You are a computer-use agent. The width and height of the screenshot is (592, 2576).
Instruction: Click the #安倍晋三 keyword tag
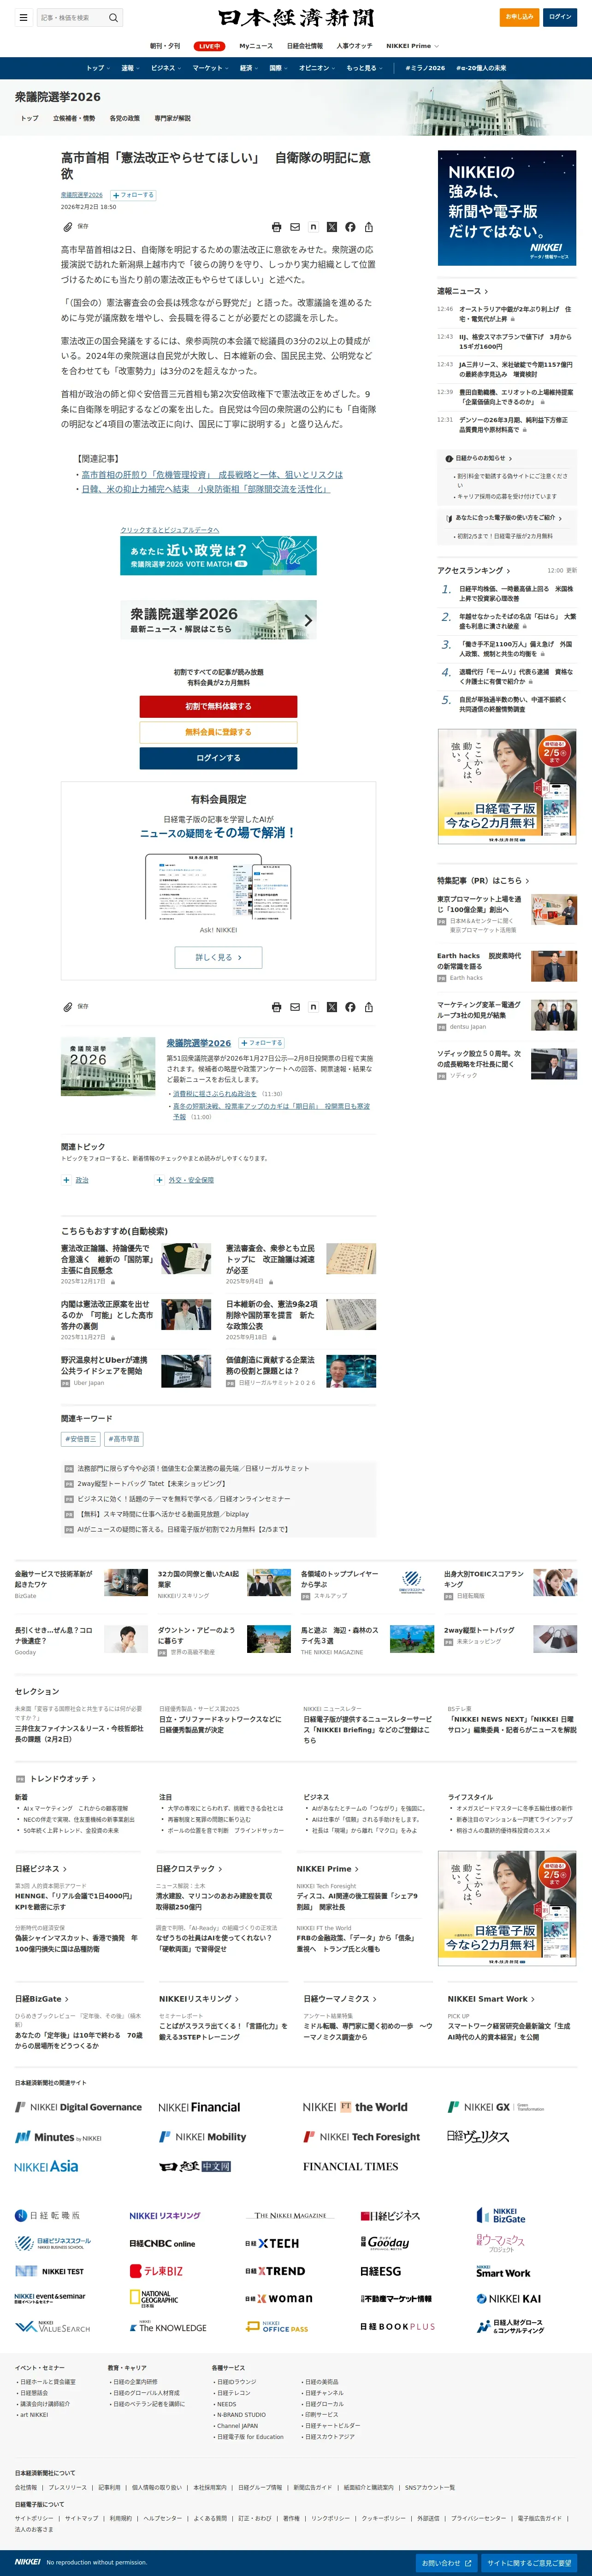[81, 1439]
